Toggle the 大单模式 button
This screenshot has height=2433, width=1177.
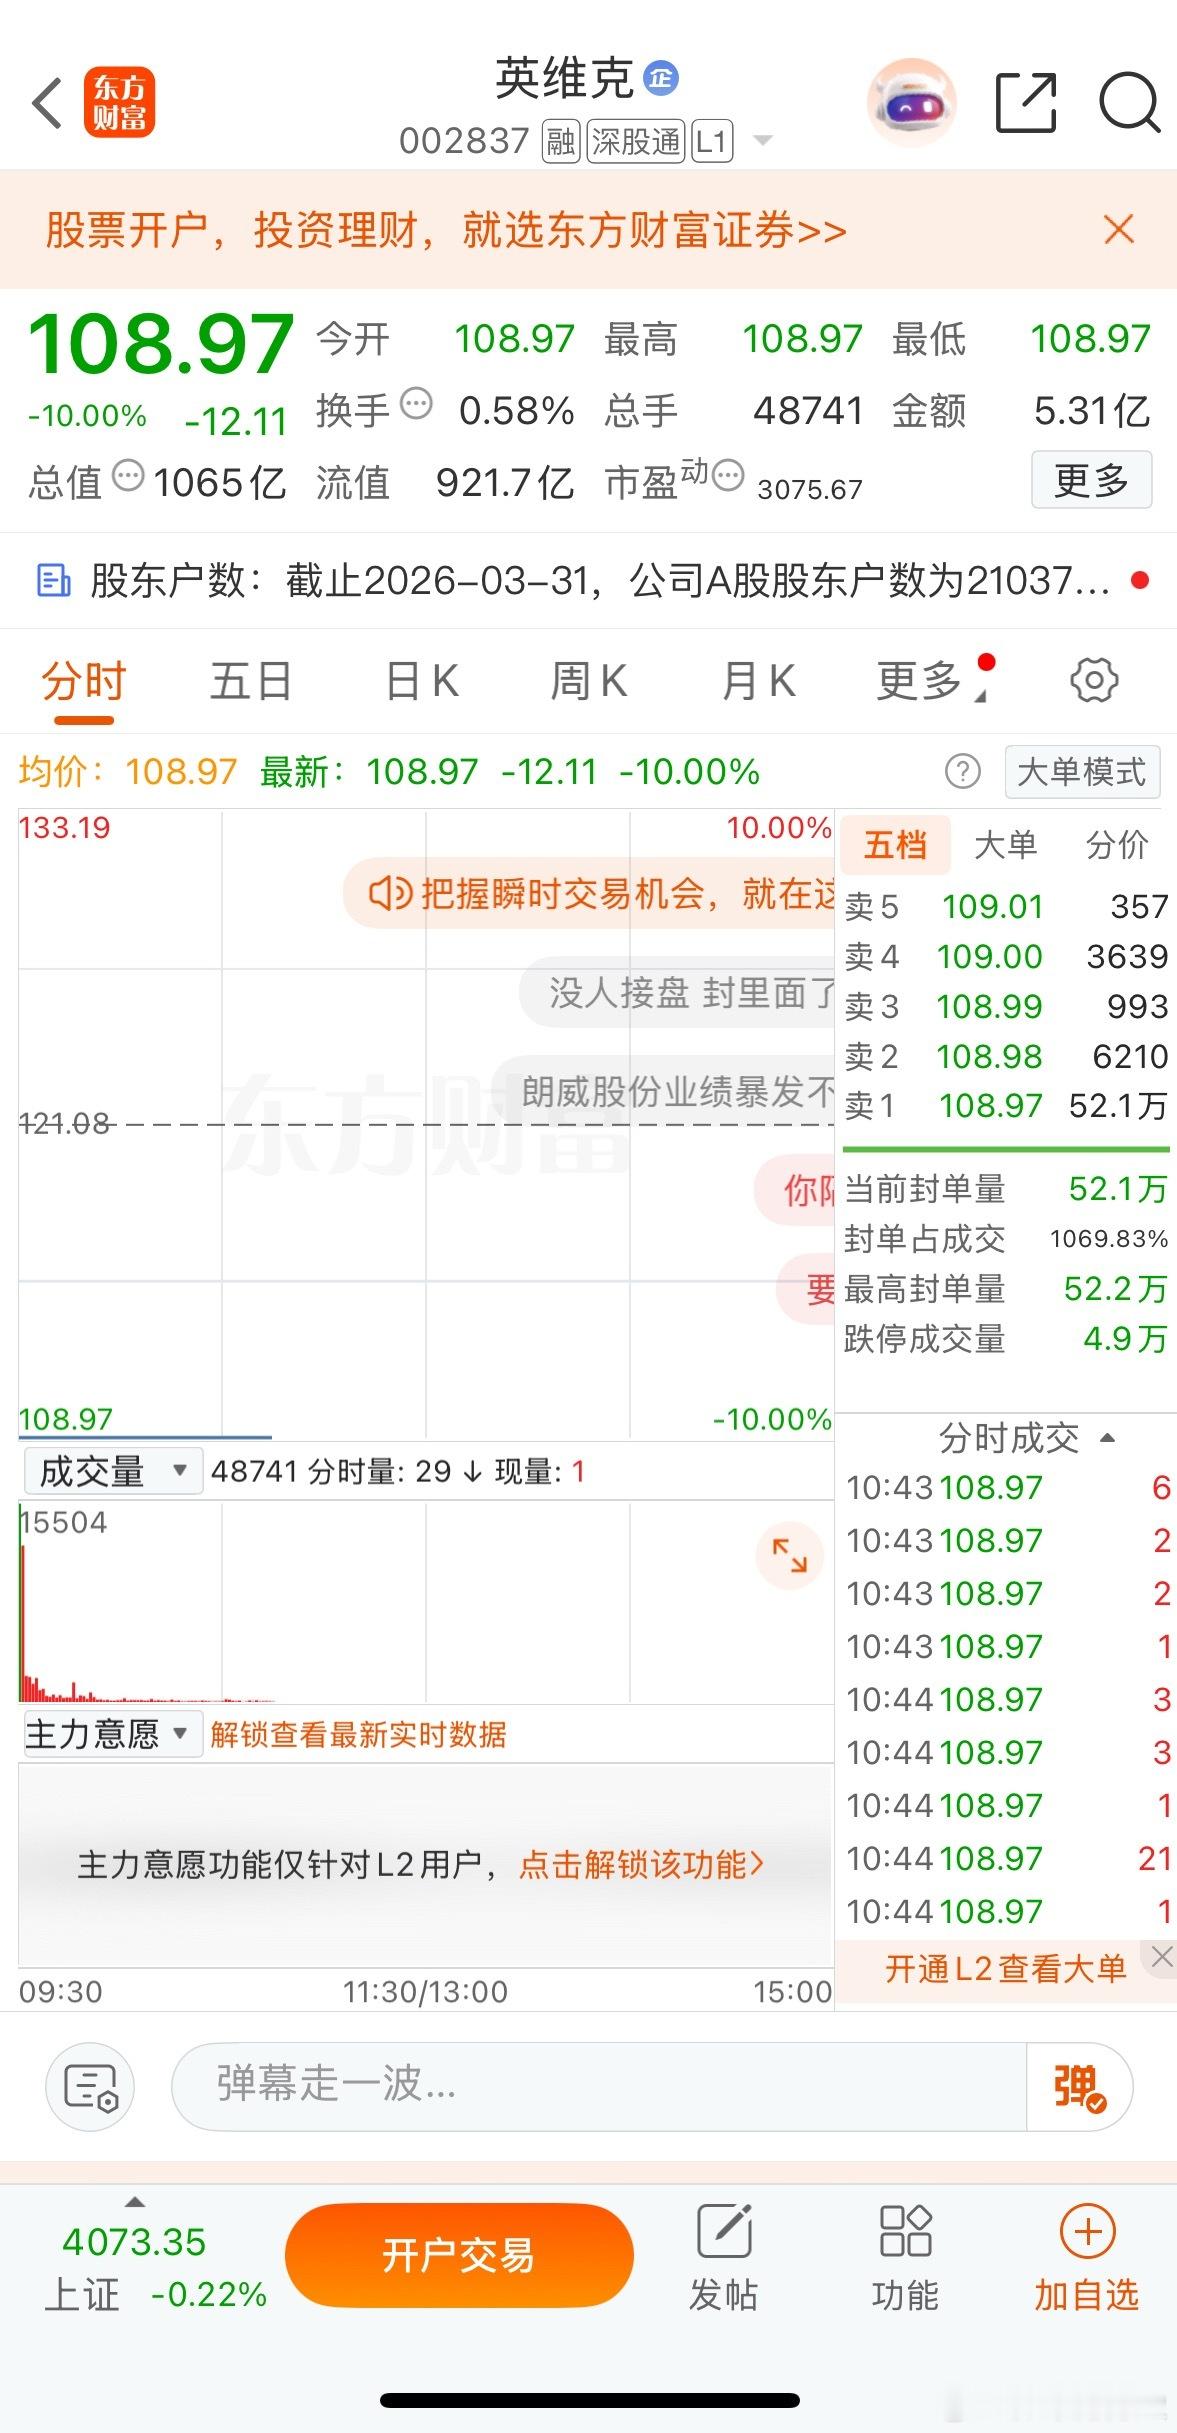point(1082,772)
